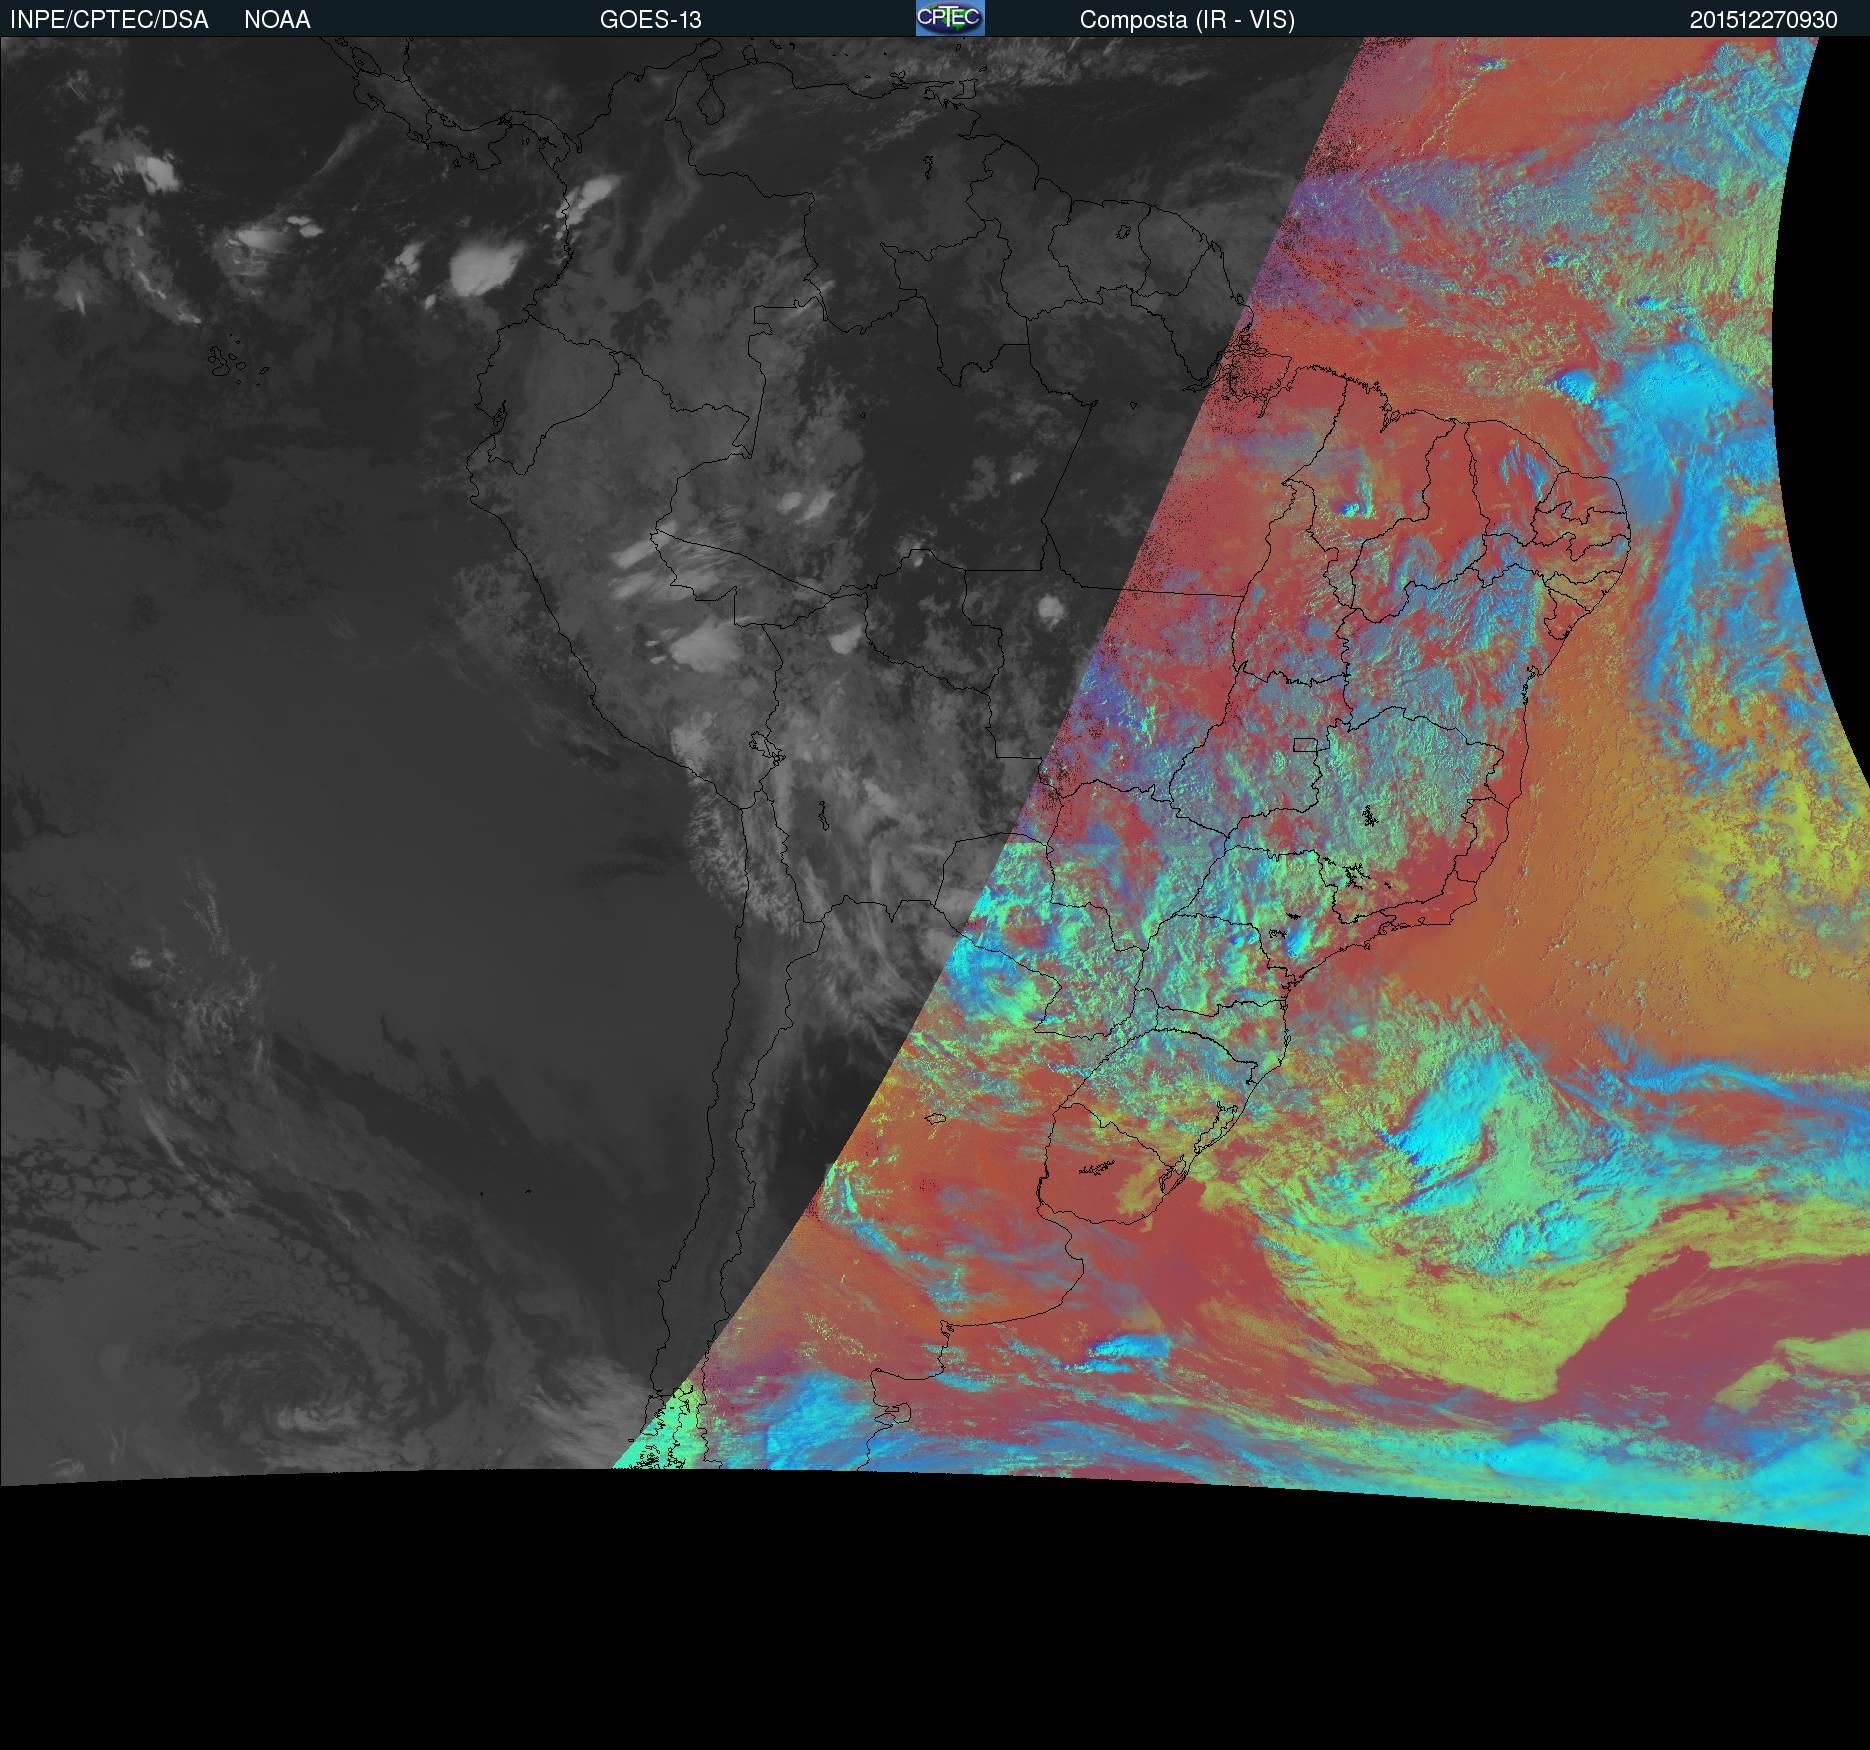The width and height of the screenshot is (1870, 1750).
Task: Click the GOES-13 satellite label
Action: 650,20
